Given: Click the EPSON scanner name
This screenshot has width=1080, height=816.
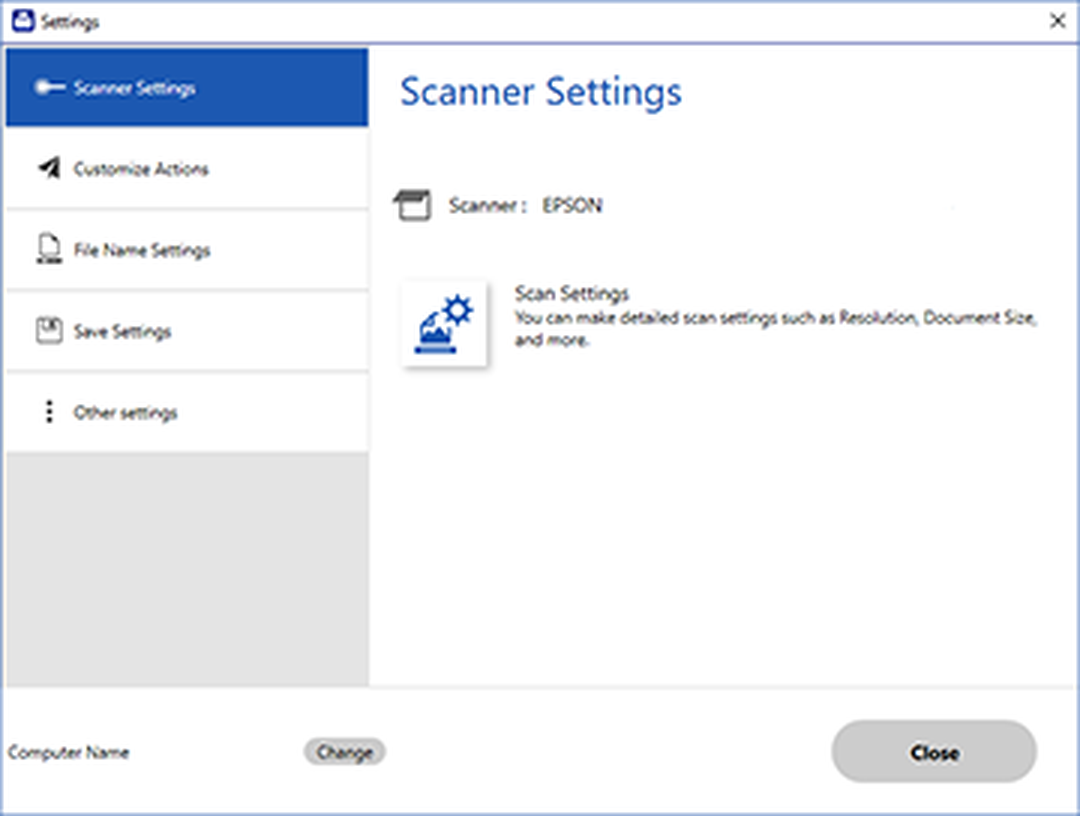Looking at the screenshot, I should [x=572, y=205].
